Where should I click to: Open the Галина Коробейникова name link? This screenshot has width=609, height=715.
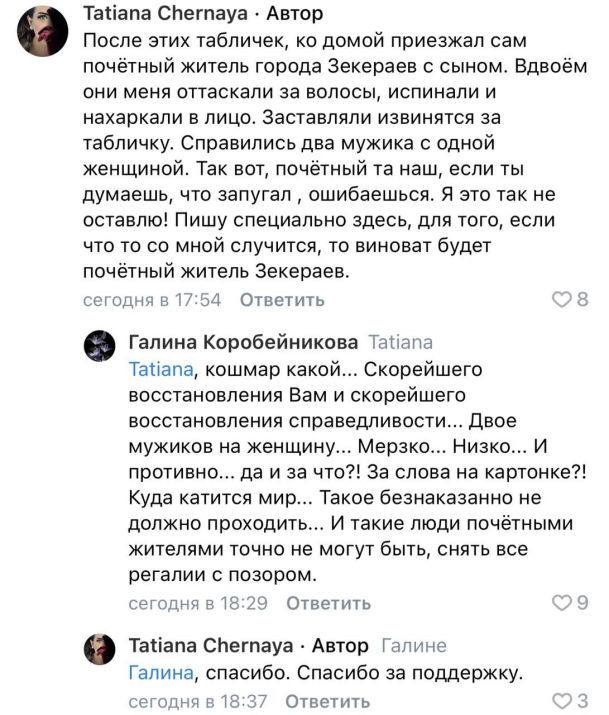point(243,342)
